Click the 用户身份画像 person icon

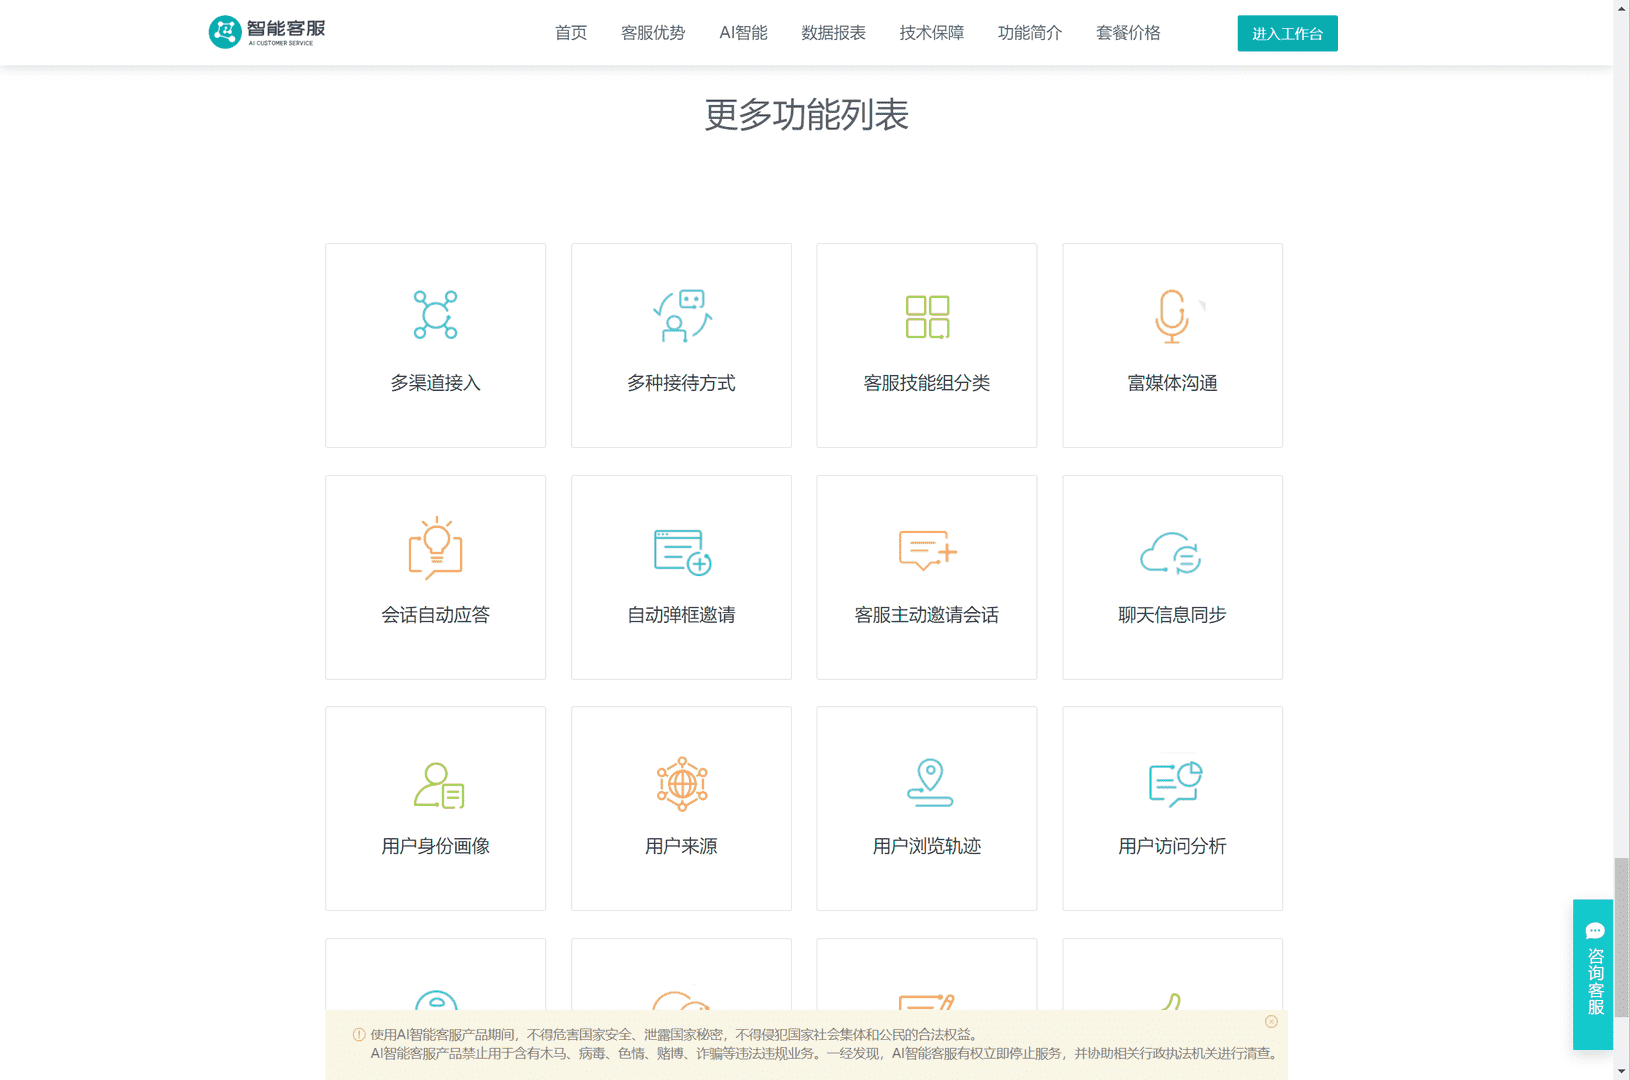(x=439, y=785)
